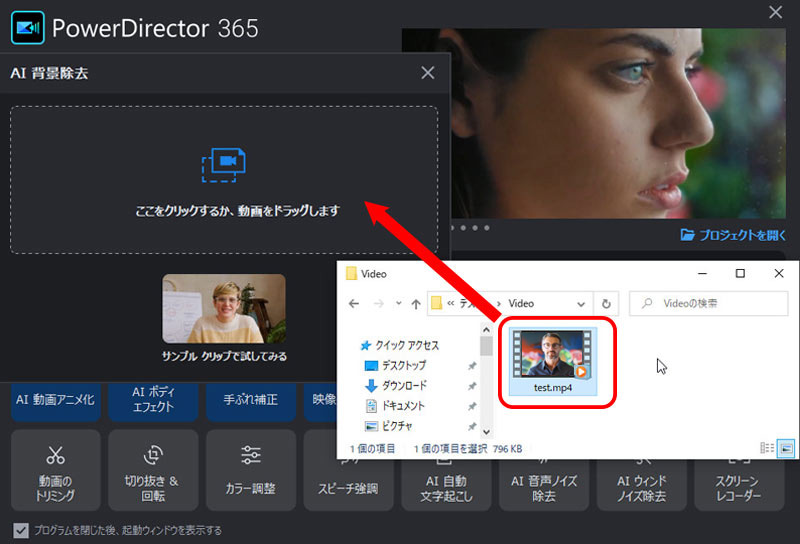Close the PowerDirector launcher window
The width and height of the screenshot is (800, 544).
(776, 12)
